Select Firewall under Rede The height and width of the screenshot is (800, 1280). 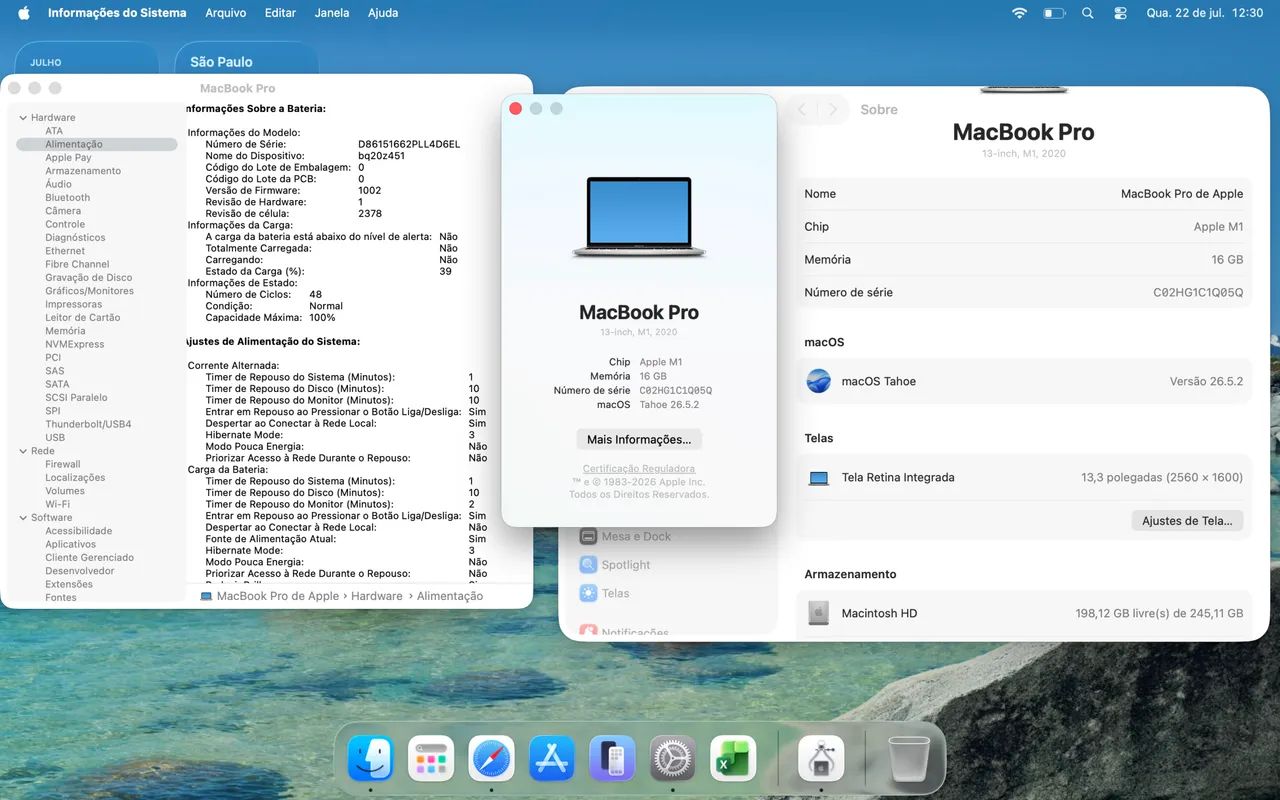62,464
